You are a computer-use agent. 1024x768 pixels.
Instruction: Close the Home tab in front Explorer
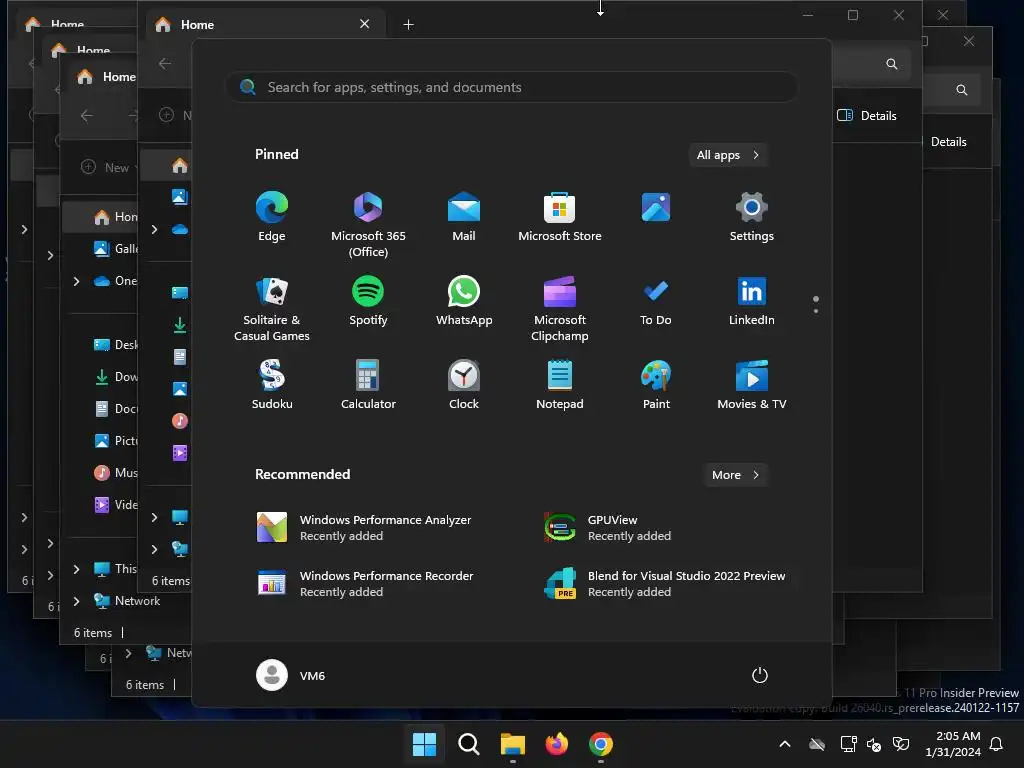point(364,24)
